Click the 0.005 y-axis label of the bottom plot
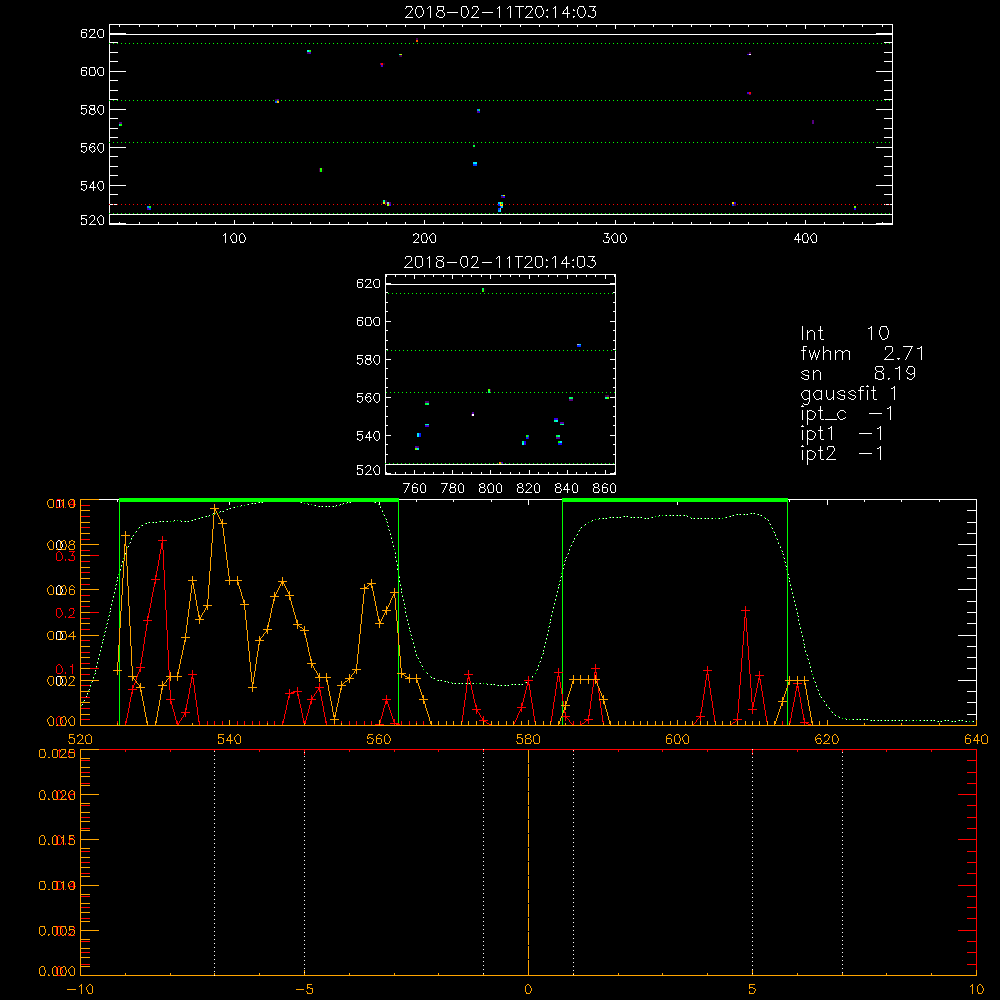The width and height of the screenshot is (1000, 1000). (57, 931)
